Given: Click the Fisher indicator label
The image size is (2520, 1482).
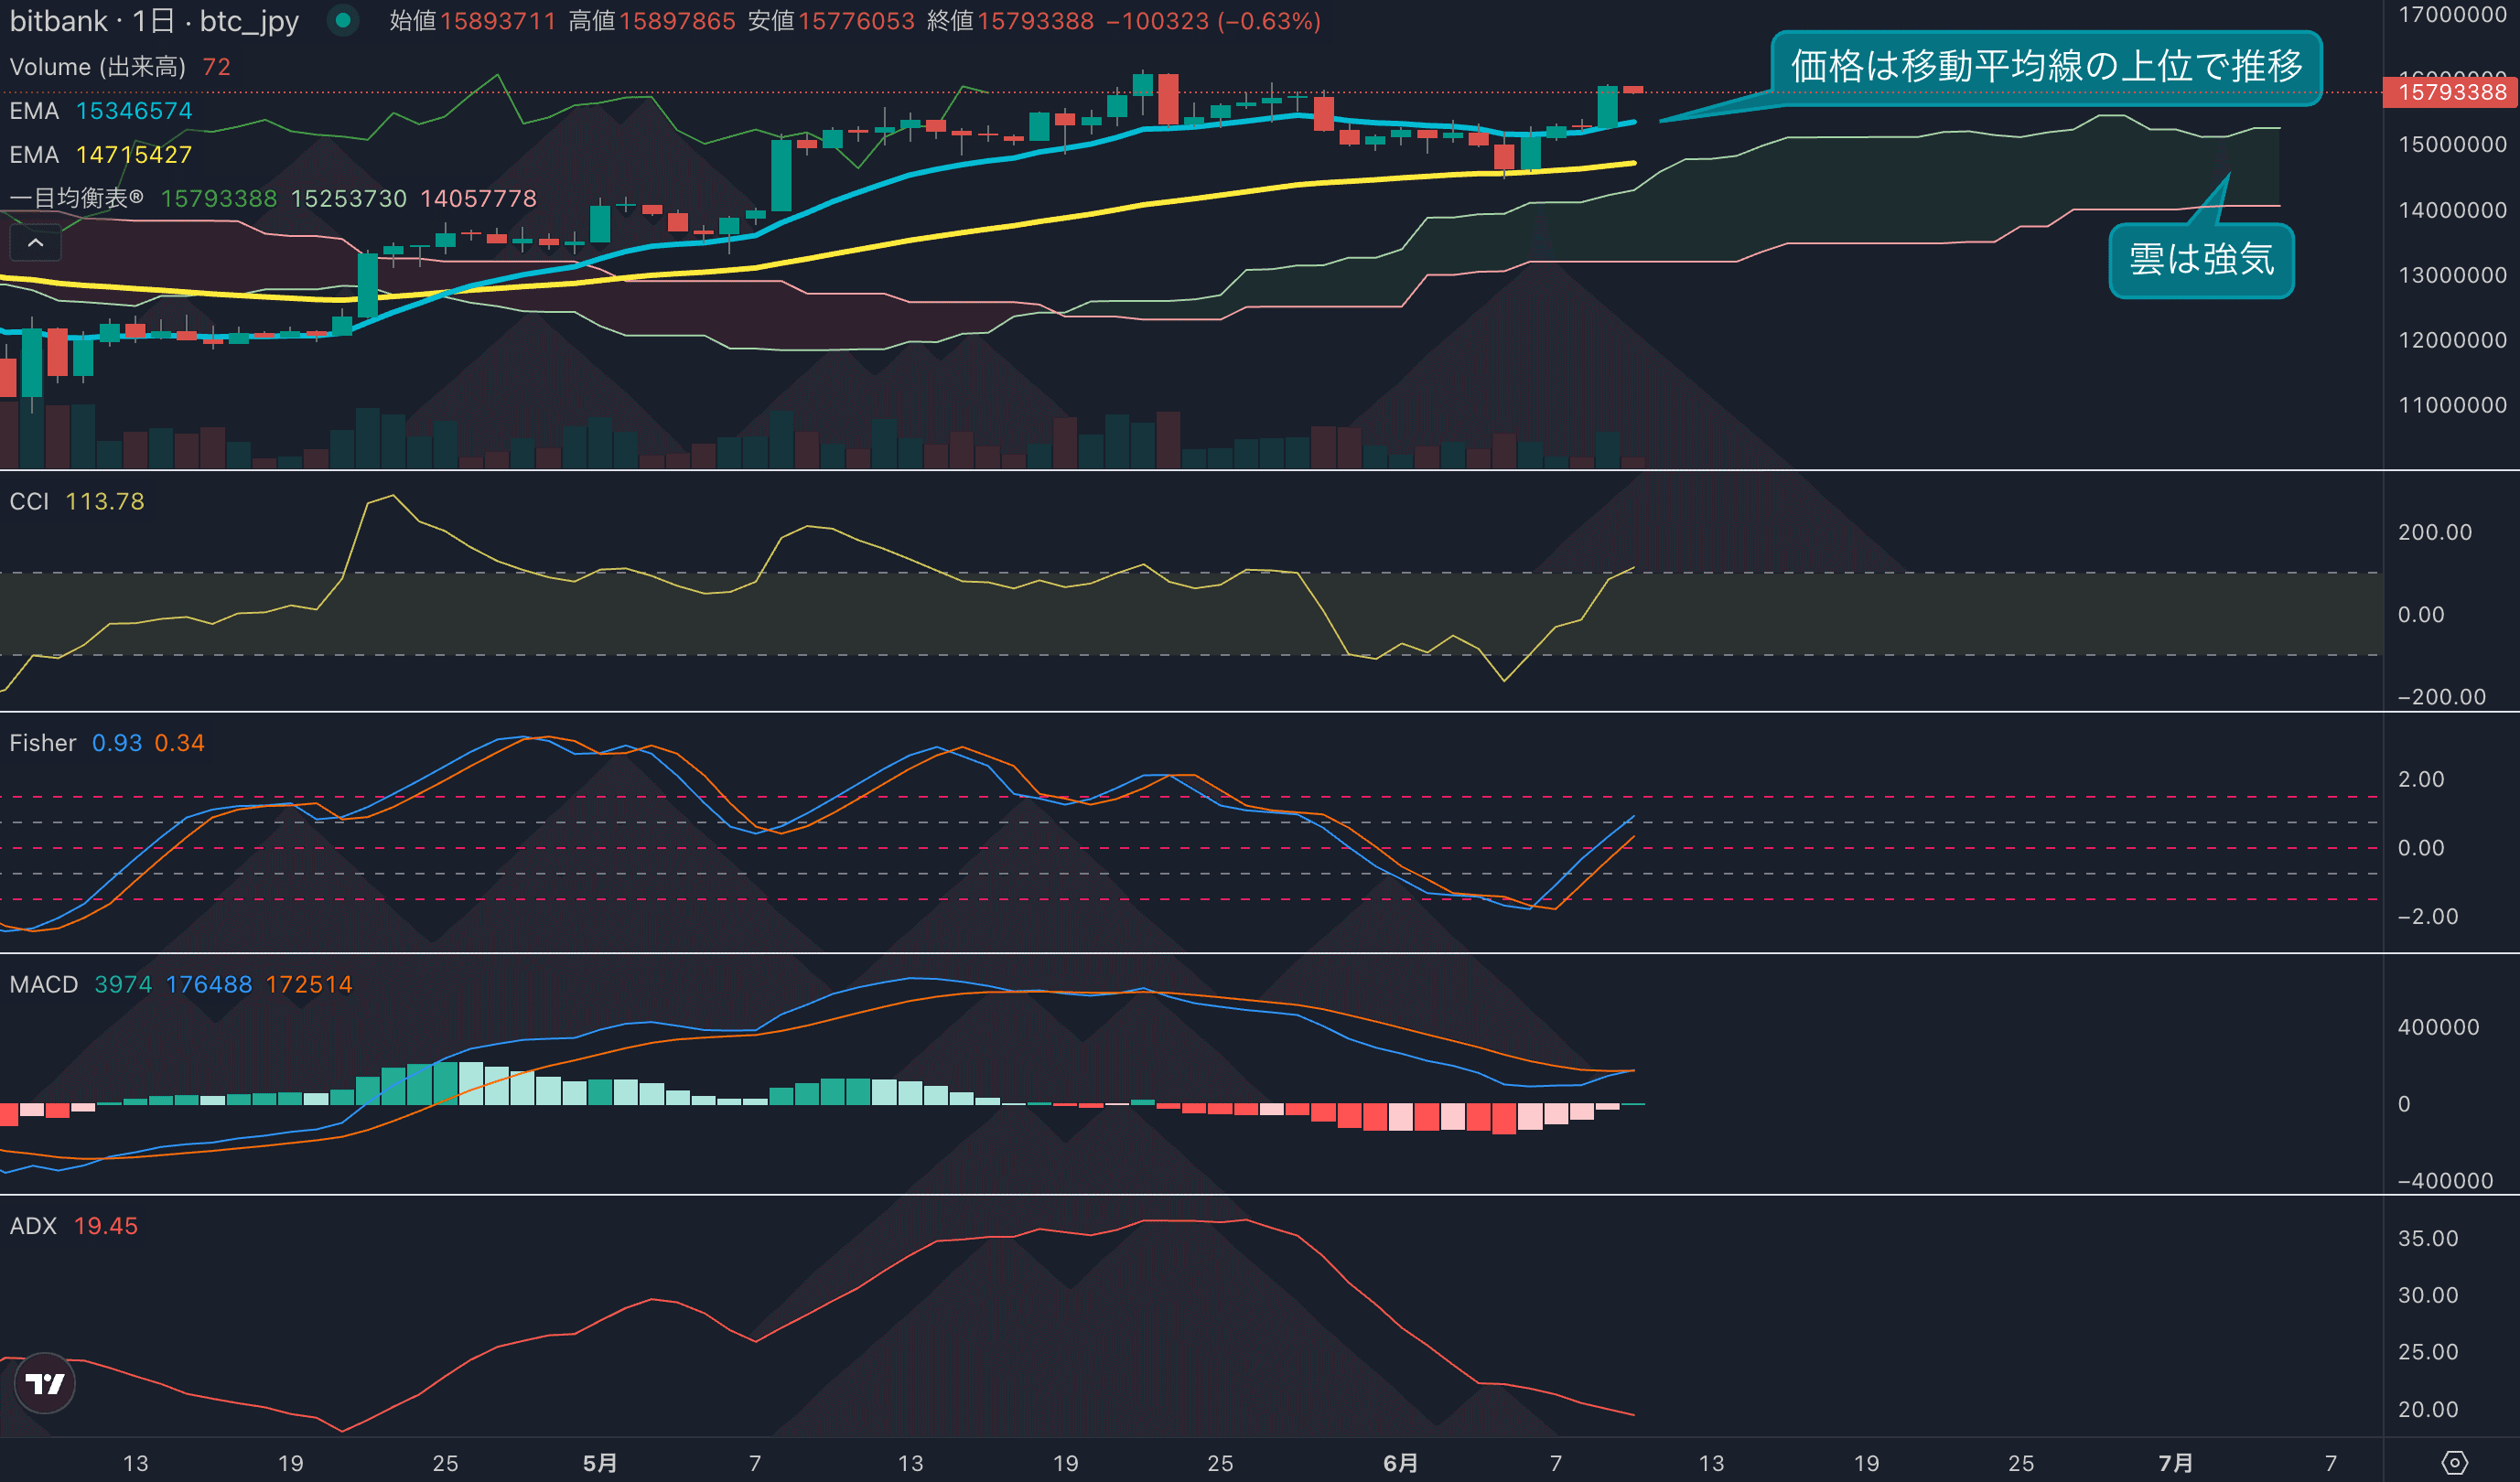Looking at the screenshot, I should [x=43, y=743].
